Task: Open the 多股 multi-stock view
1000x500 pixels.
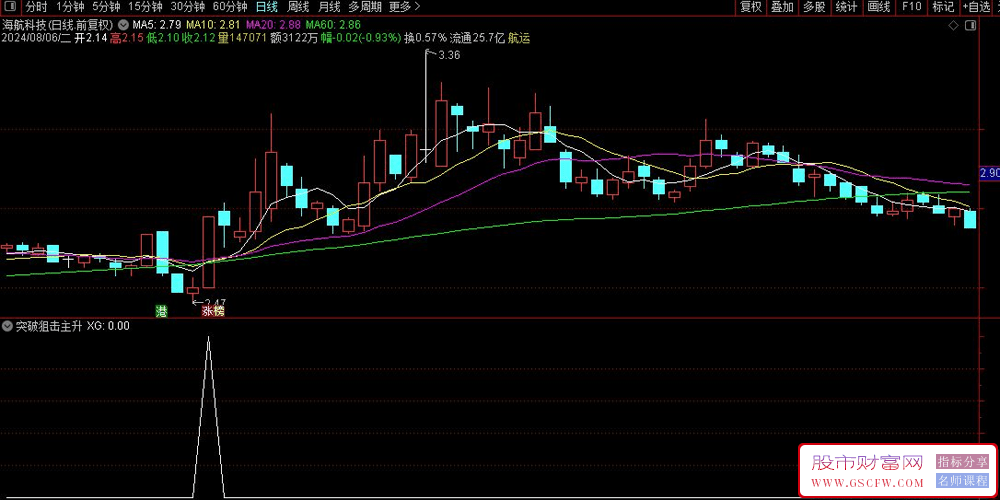Action: click(x=814, y=7)
